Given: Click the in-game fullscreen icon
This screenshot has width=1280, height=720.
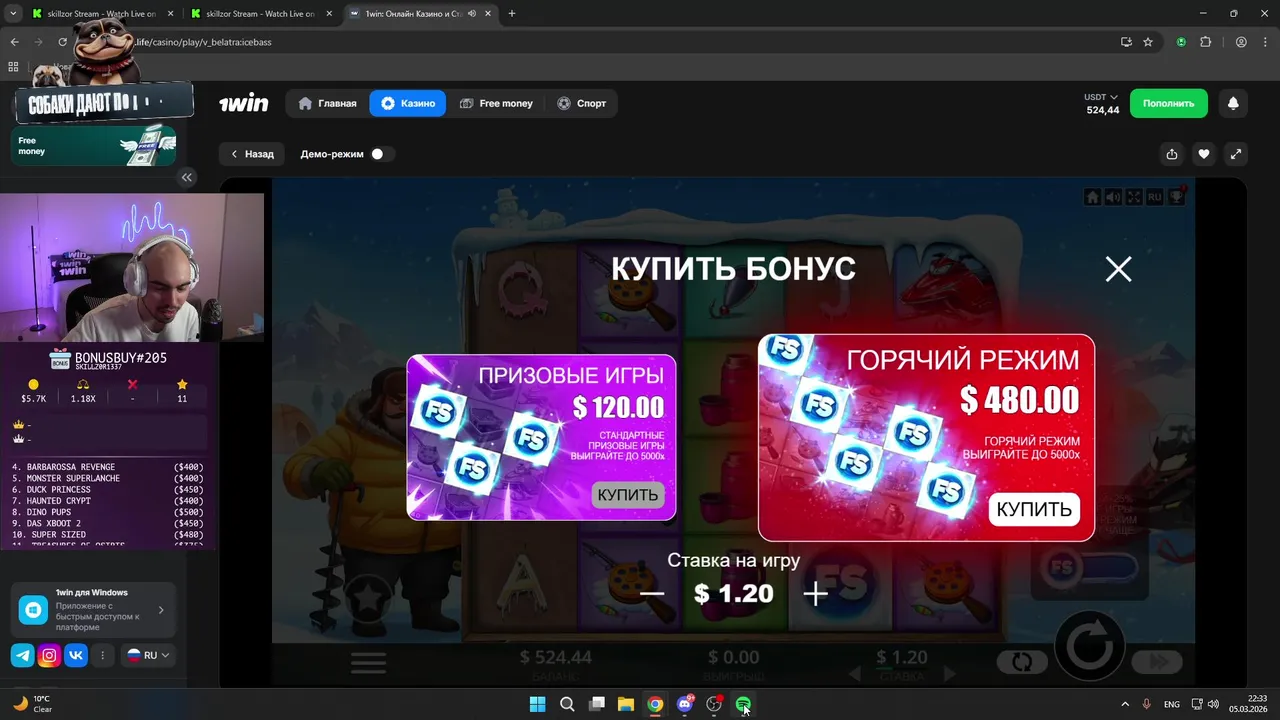Looking at the screenshot, I should 1134,197.
